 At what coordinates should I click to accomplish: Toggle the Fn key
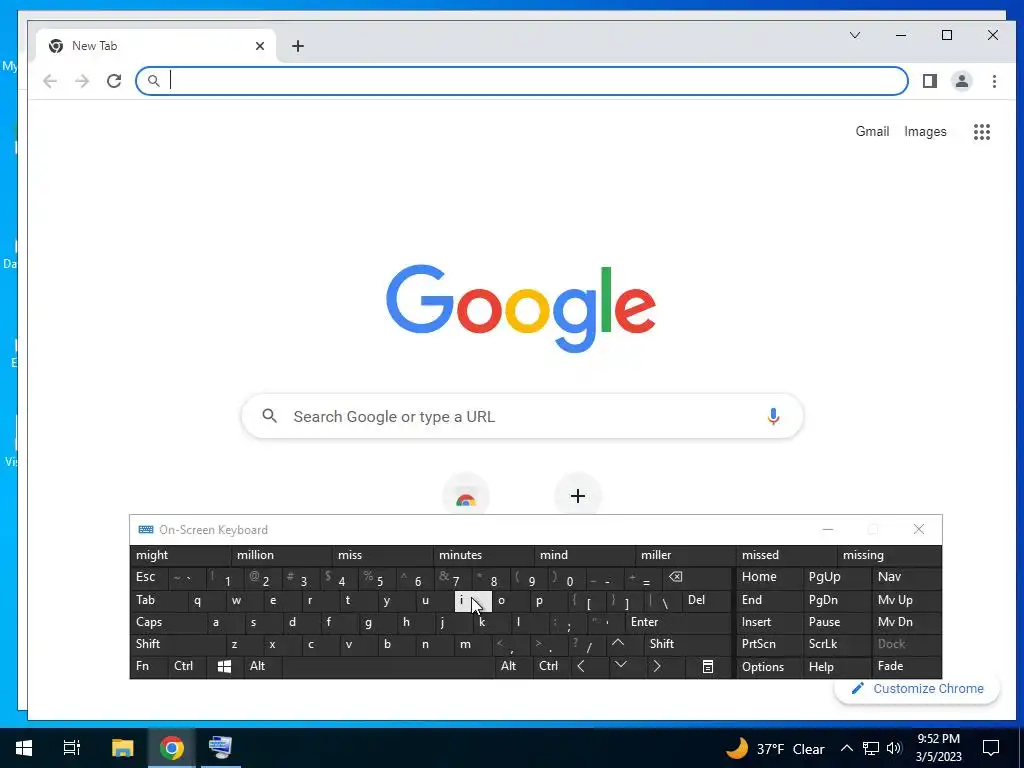[x=149, y=666]
